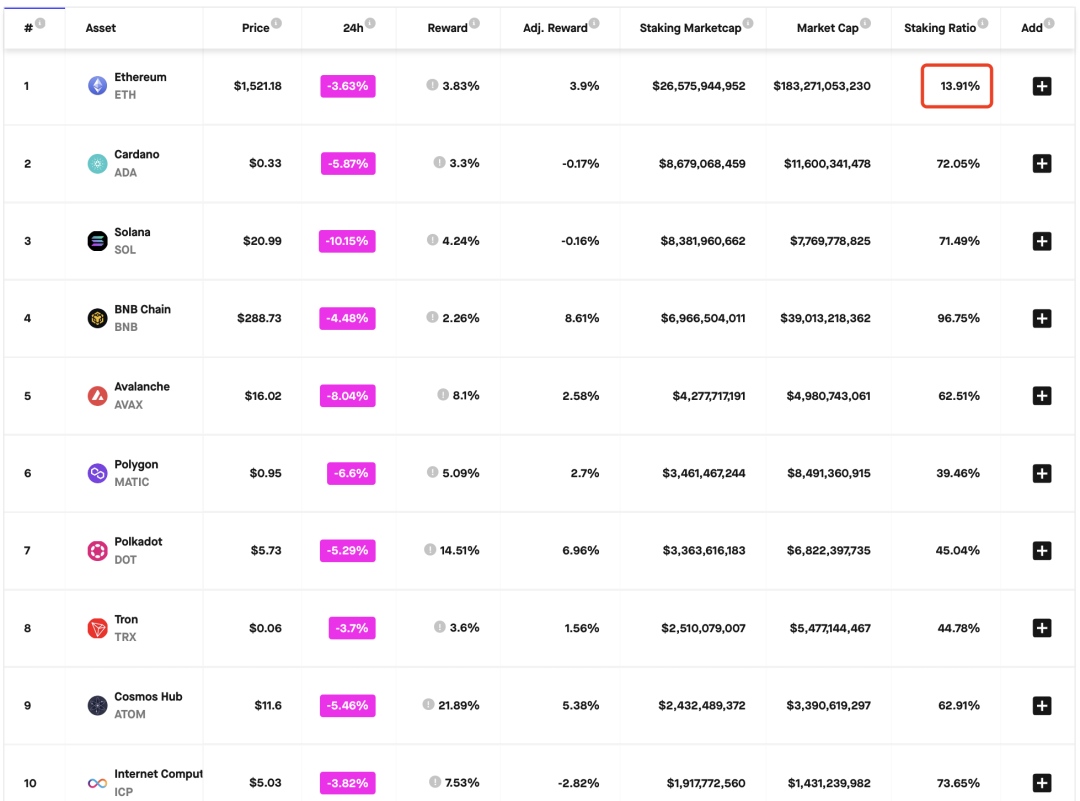Click the Internet Computer infinity logo
This screenshot has width=1080, height=801.
[97, 783]
